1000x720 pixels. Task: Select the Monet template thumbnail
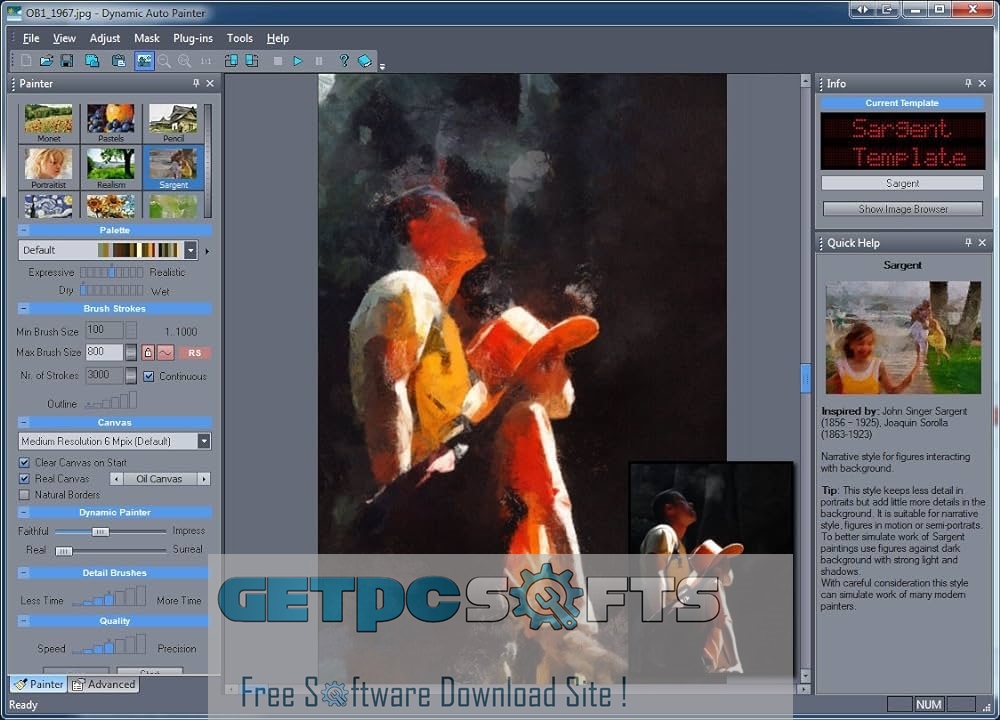[48, 122]
